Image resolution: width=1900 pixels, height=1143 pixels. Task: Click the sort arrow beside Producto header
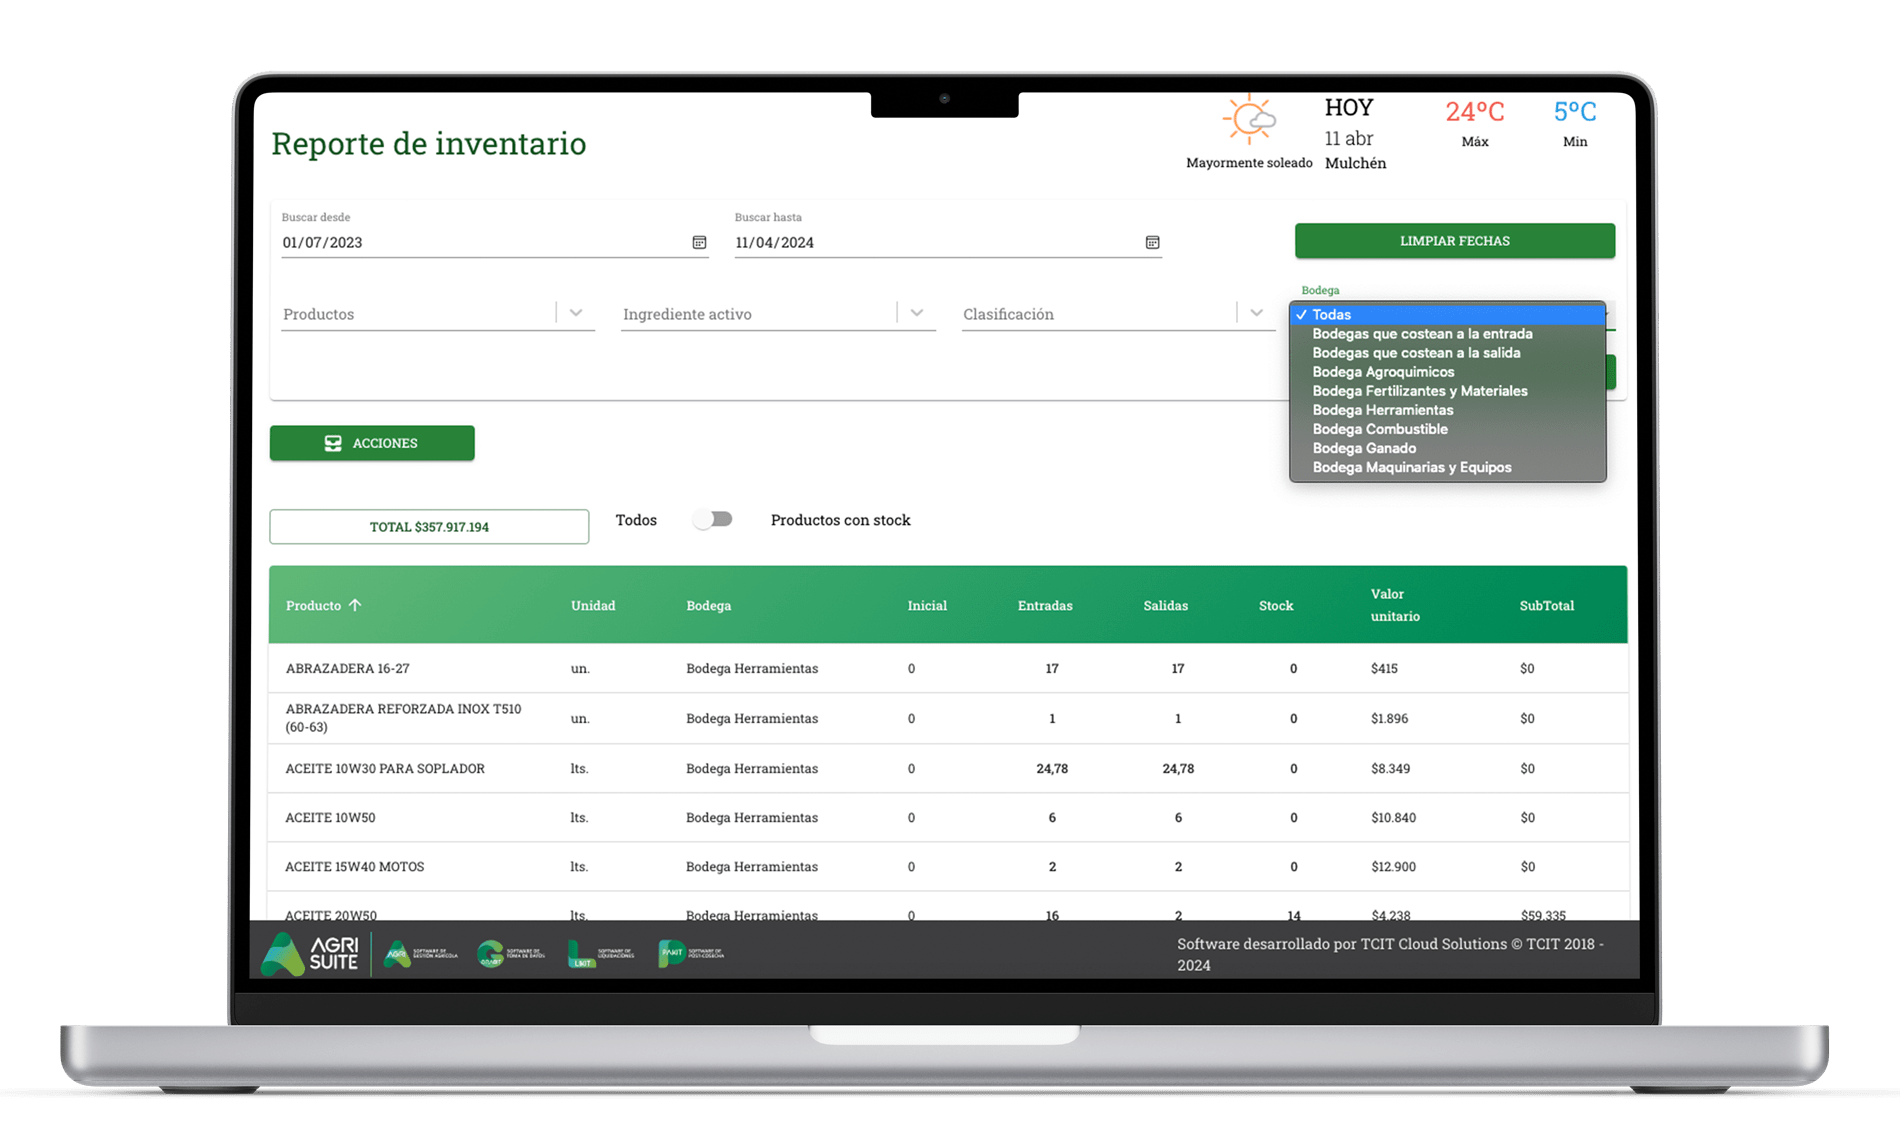click(x=355, y=605)
